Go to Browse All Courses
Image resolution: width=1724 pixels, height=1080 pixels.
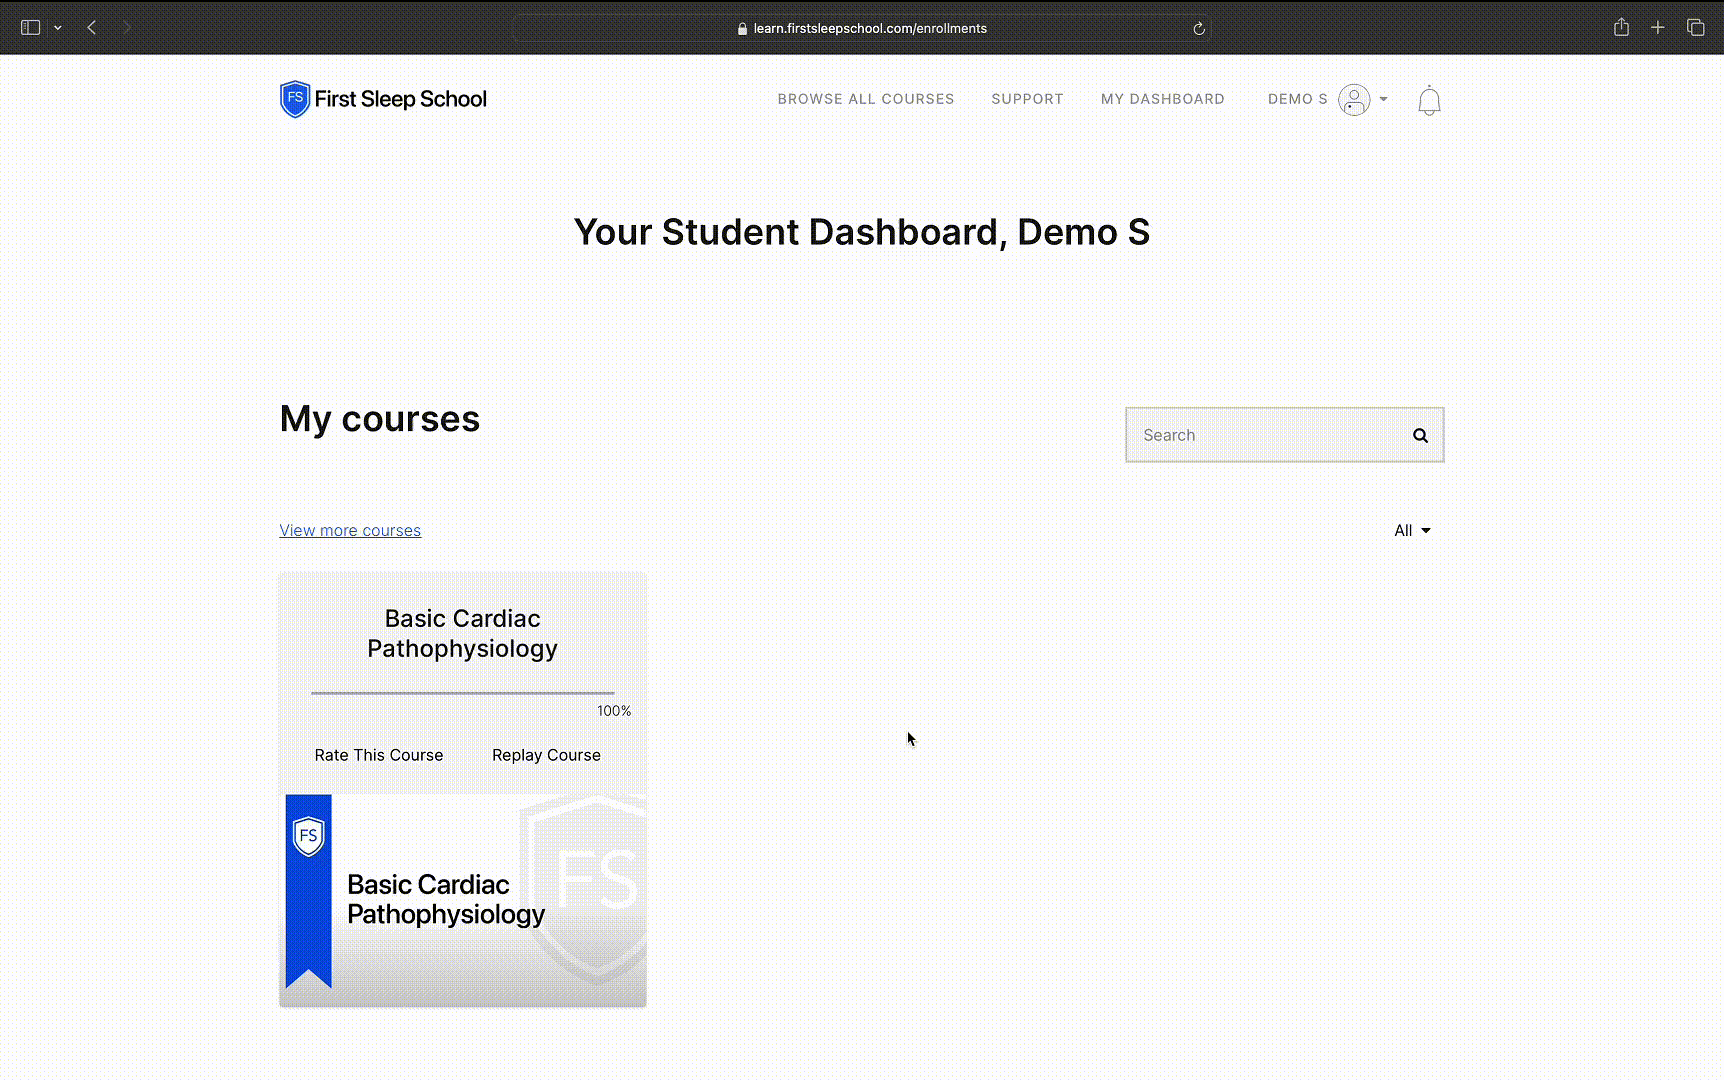coord(865,99)
